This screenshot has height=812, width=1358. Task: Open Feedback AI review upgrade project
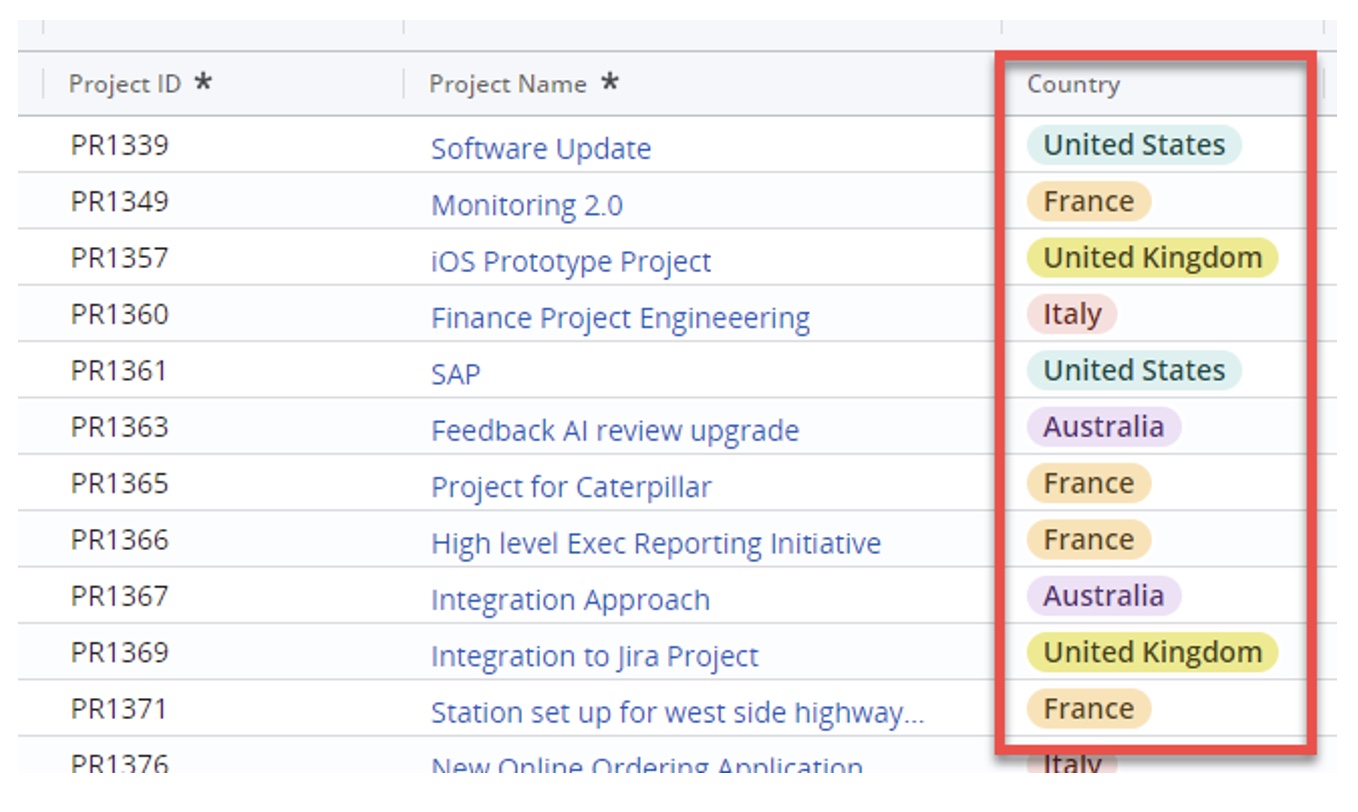click(614, 431)
